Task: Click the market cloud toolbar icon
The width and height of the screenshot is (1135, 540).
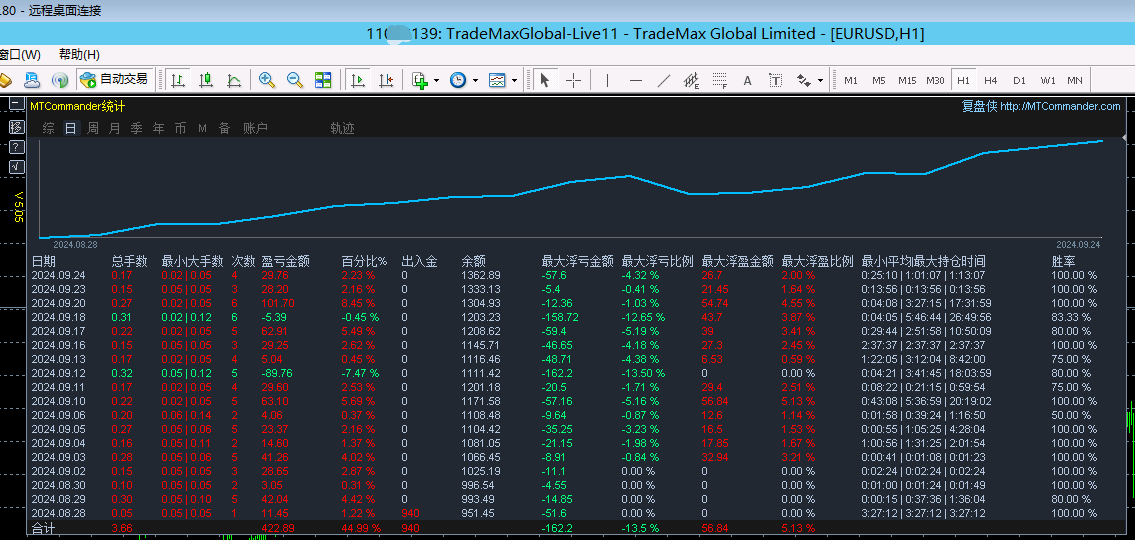Action: [x=33, y=80]
